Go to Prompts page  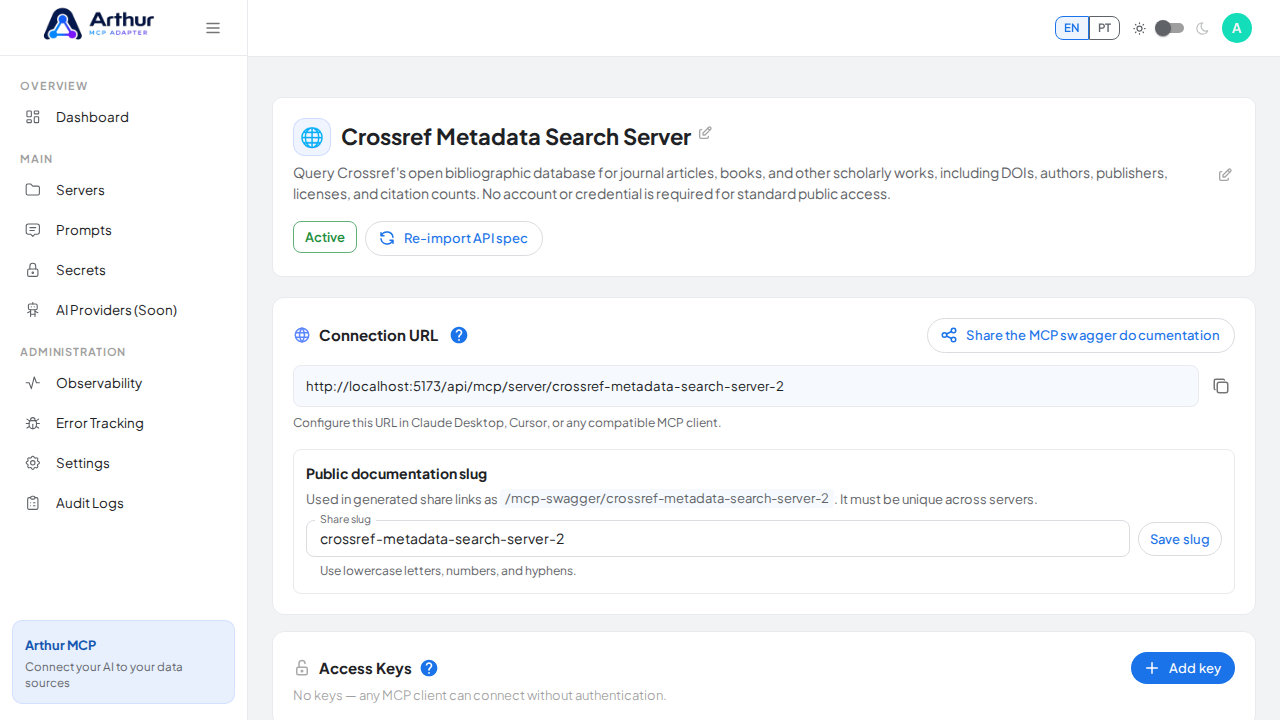tap(124, 230)
